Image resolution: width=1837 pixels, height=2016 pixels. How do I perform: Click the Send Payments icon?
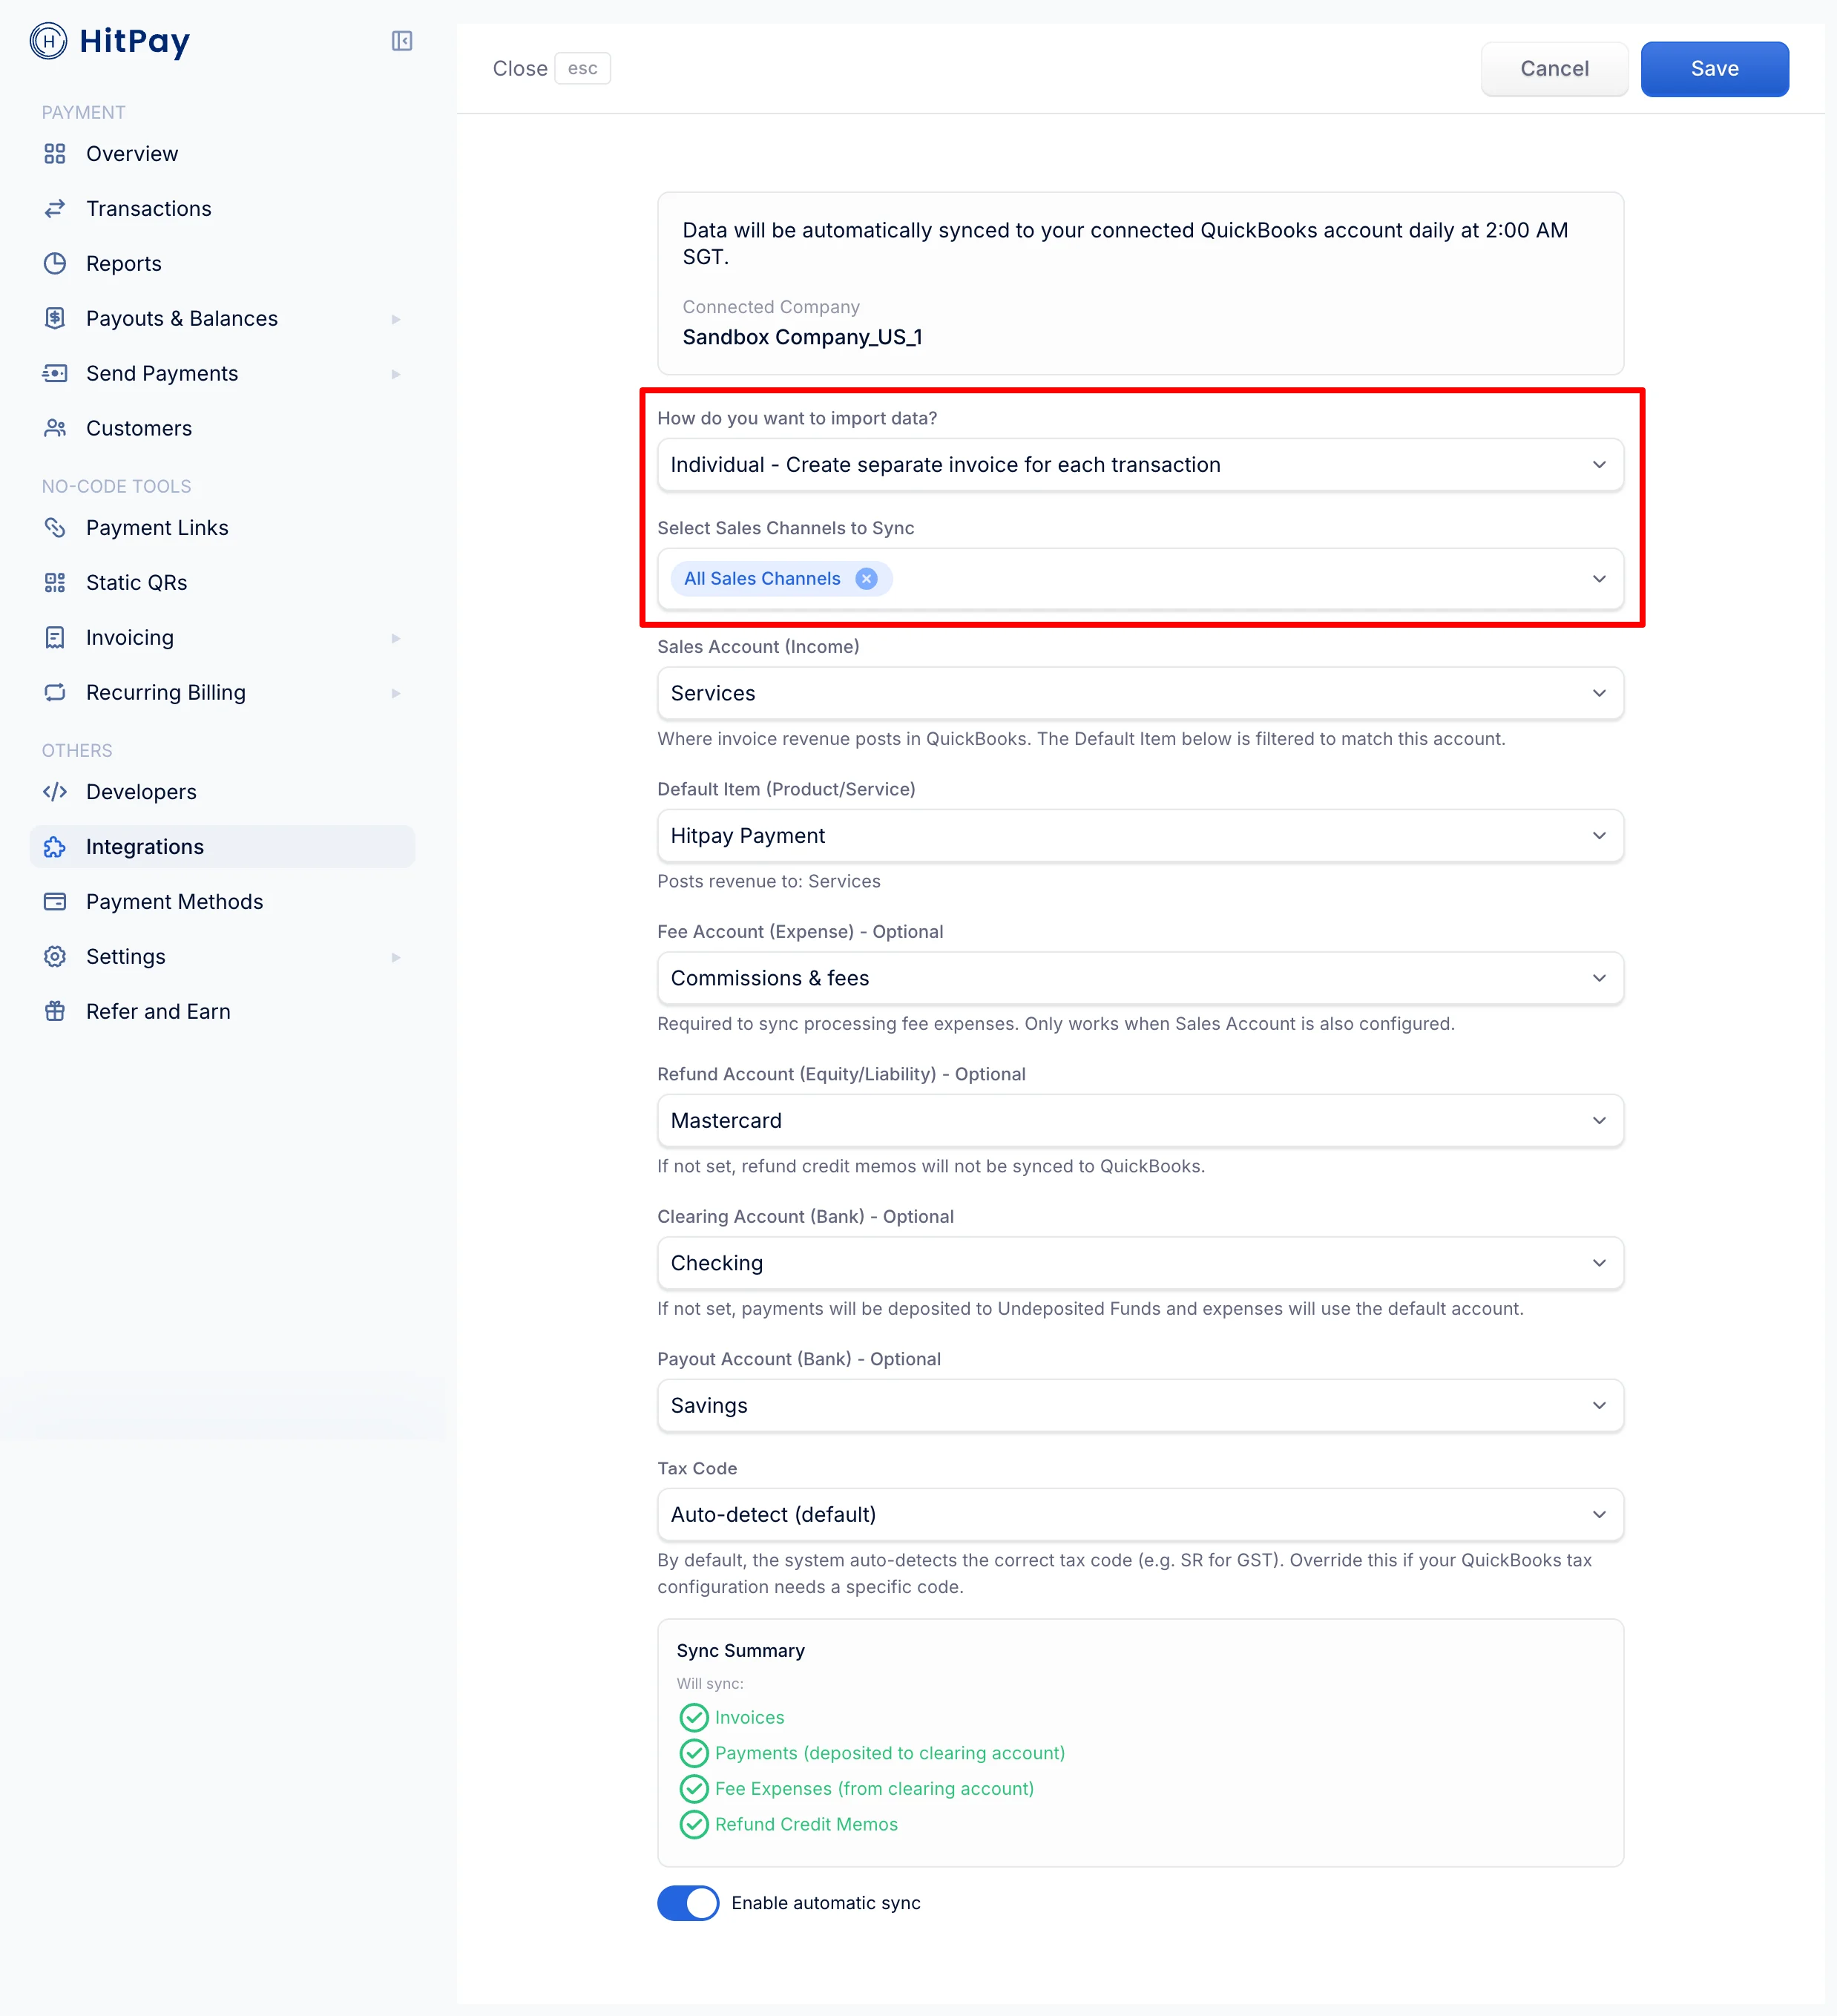(x=55, y=374)
